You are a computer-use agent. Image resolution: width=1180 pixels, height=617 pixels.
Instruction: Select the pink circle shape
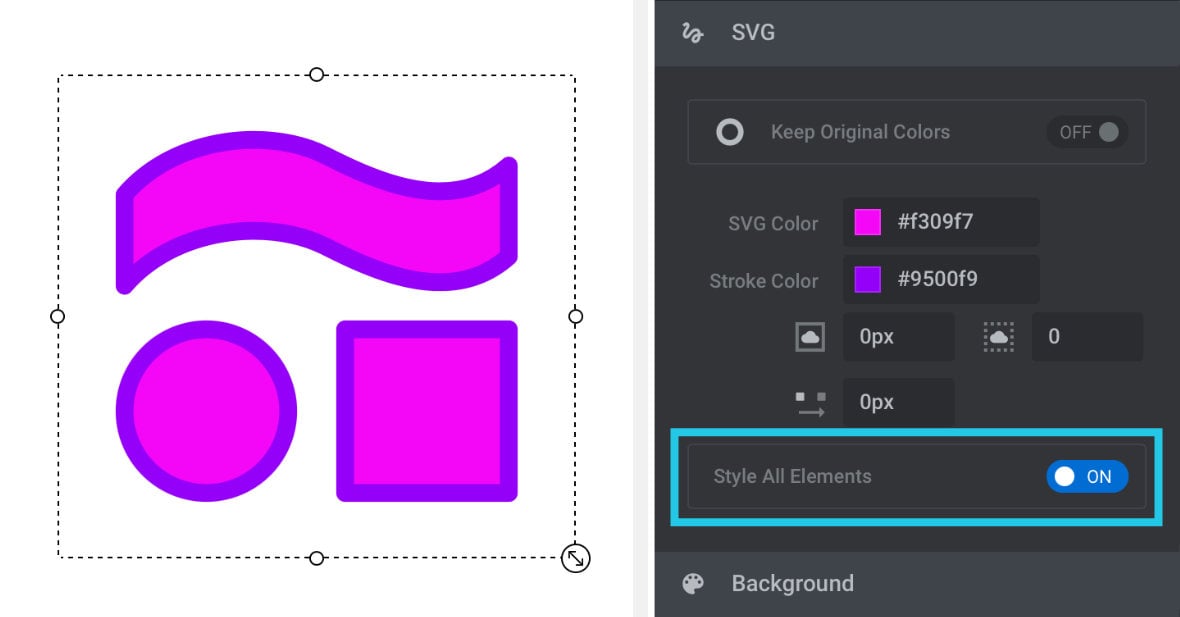pos(206,411)
